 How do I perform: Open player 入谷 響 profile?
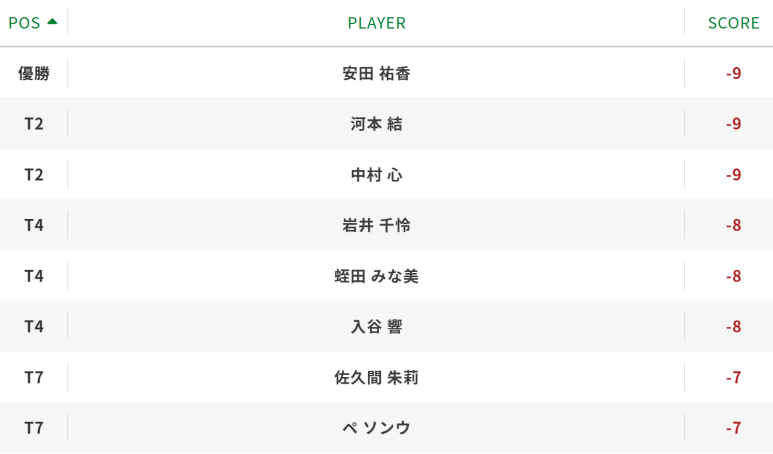point(377,326)
